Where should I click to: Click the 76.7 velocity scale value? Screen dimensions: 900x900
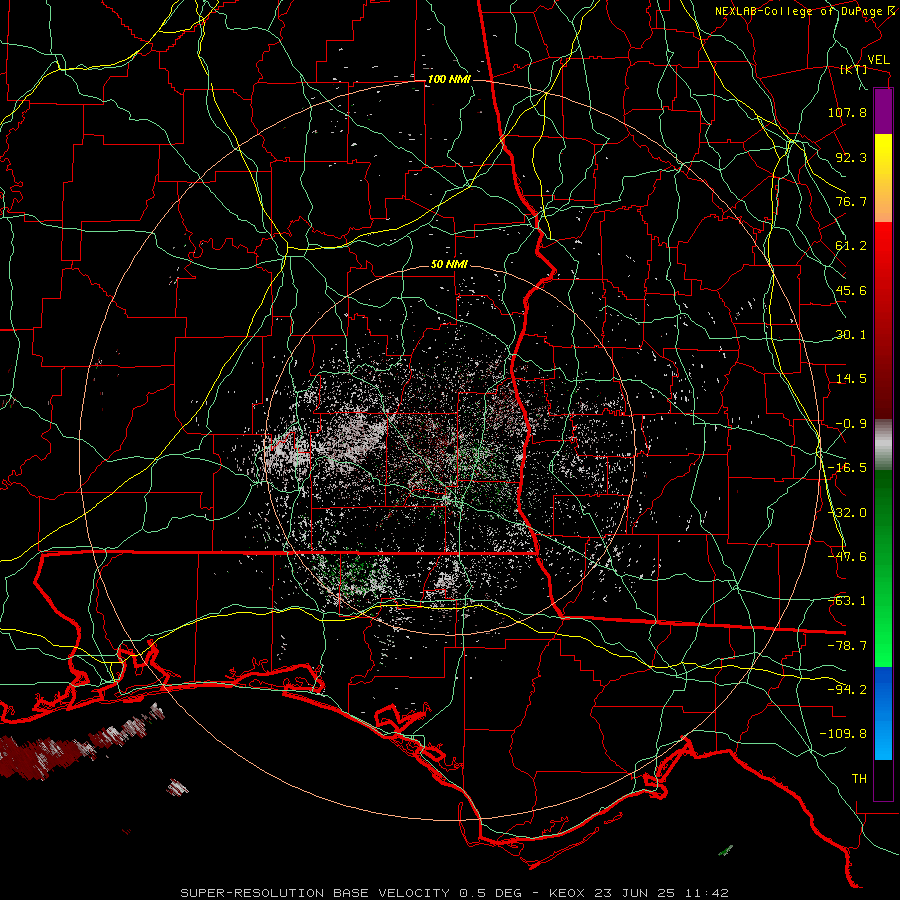tap(851, 201)
